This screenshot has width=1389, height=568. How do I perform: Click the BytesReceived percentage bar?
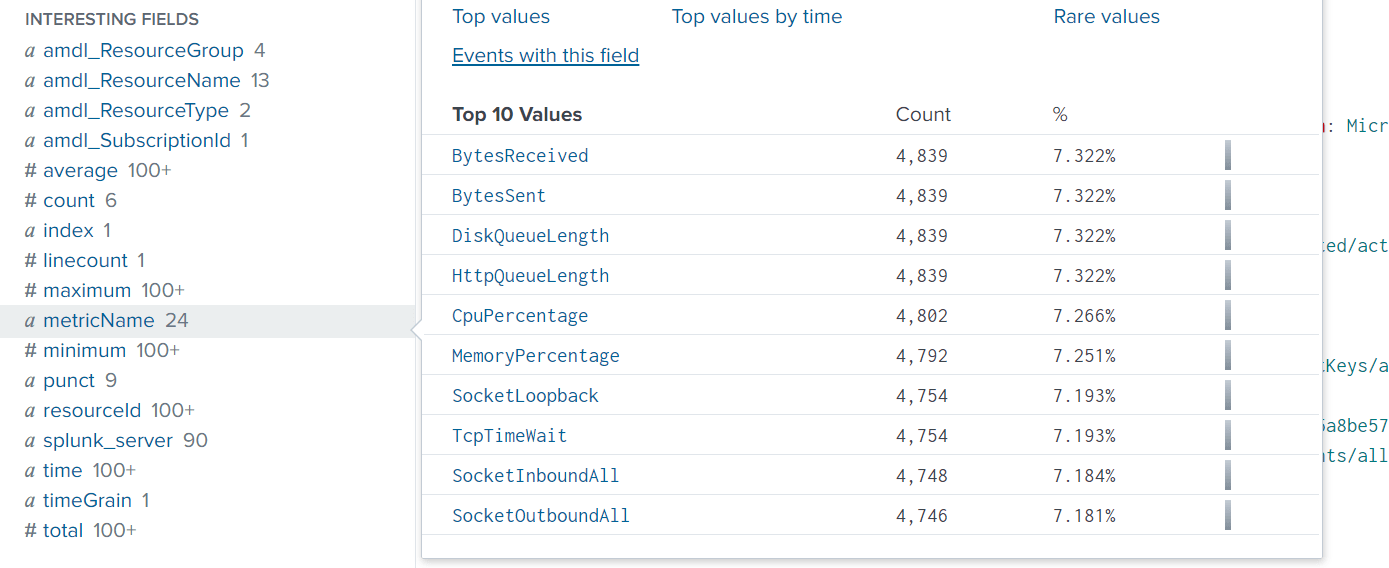pyautogui.click(x=1228, y=156)
